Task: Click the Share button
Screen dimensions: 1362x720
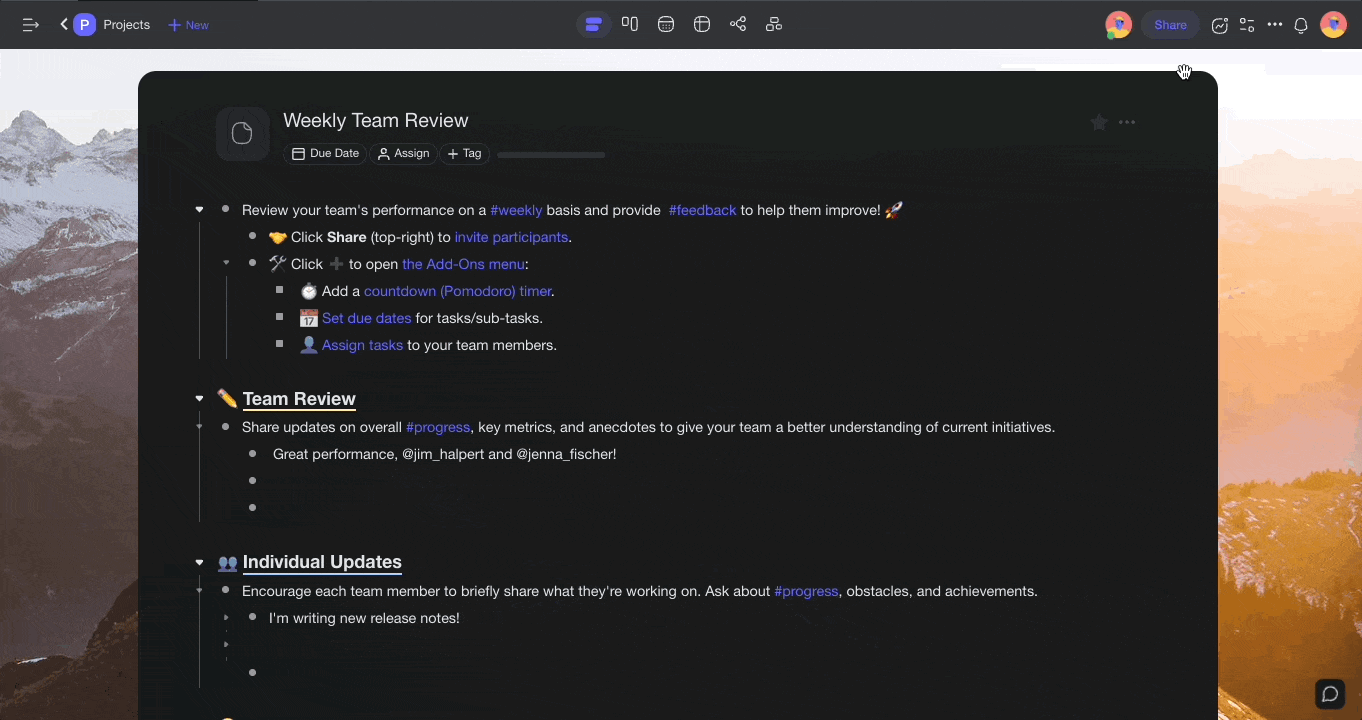Action: (x=1169, y=24)
